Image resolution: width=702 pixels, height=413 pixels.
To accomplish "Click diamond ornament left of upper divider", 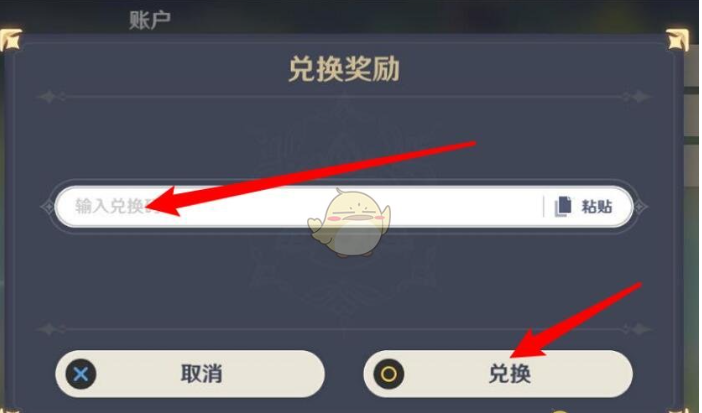I will 49,96.
